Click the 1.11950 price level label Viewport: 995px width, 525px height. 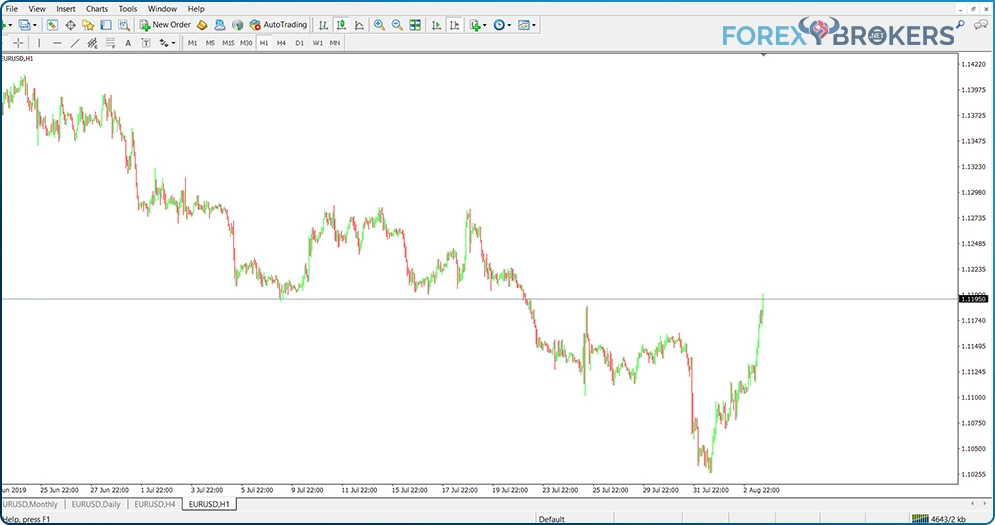pos(973,298)
